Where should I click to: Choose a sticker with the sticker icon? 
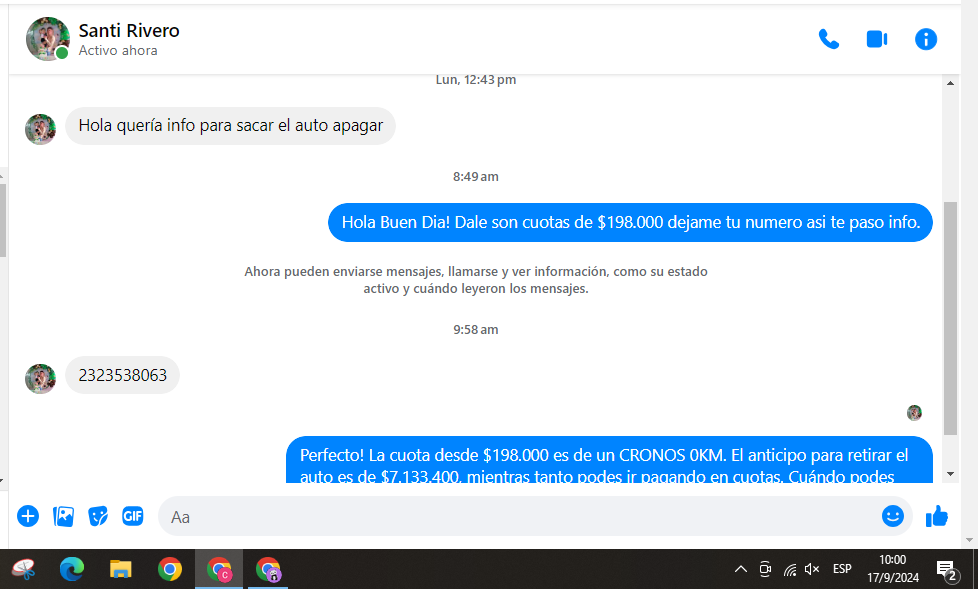point(98,516)
